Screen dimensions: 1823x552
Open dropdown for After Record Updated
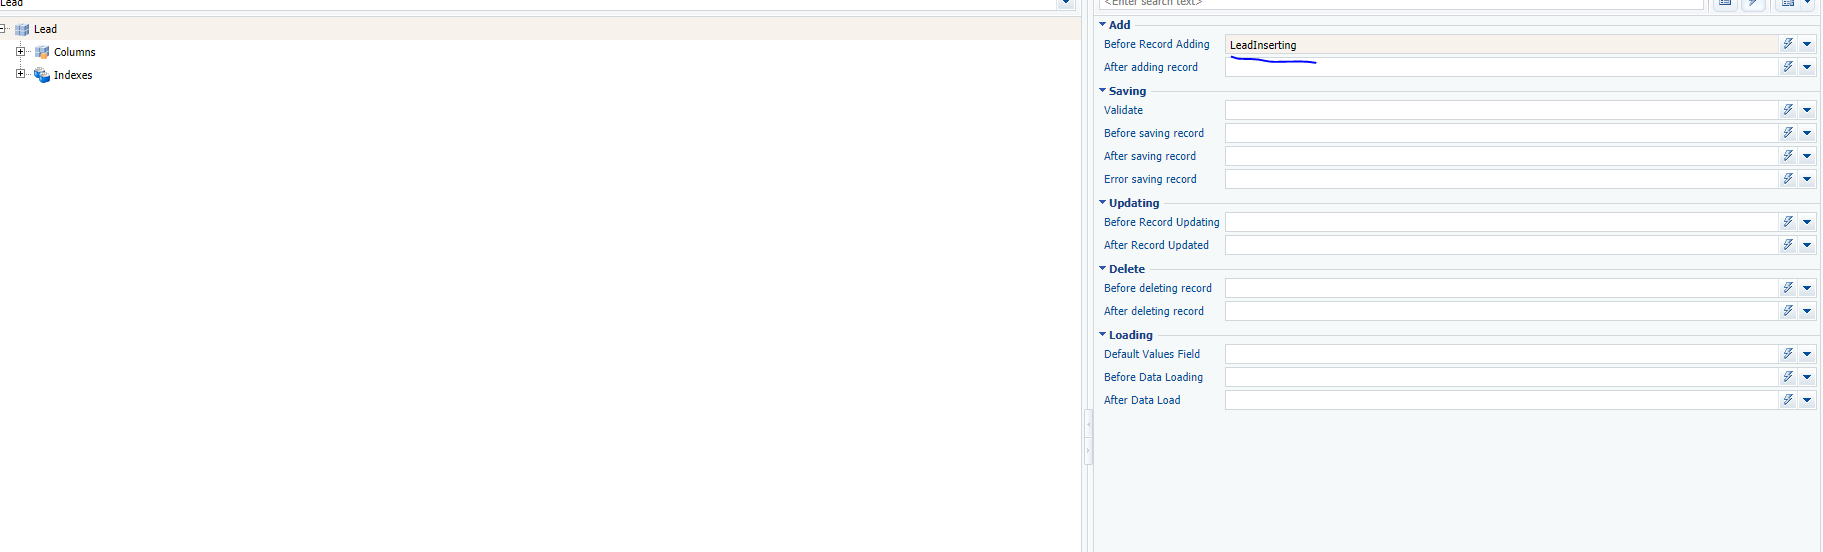click(x=1807, y=245)
